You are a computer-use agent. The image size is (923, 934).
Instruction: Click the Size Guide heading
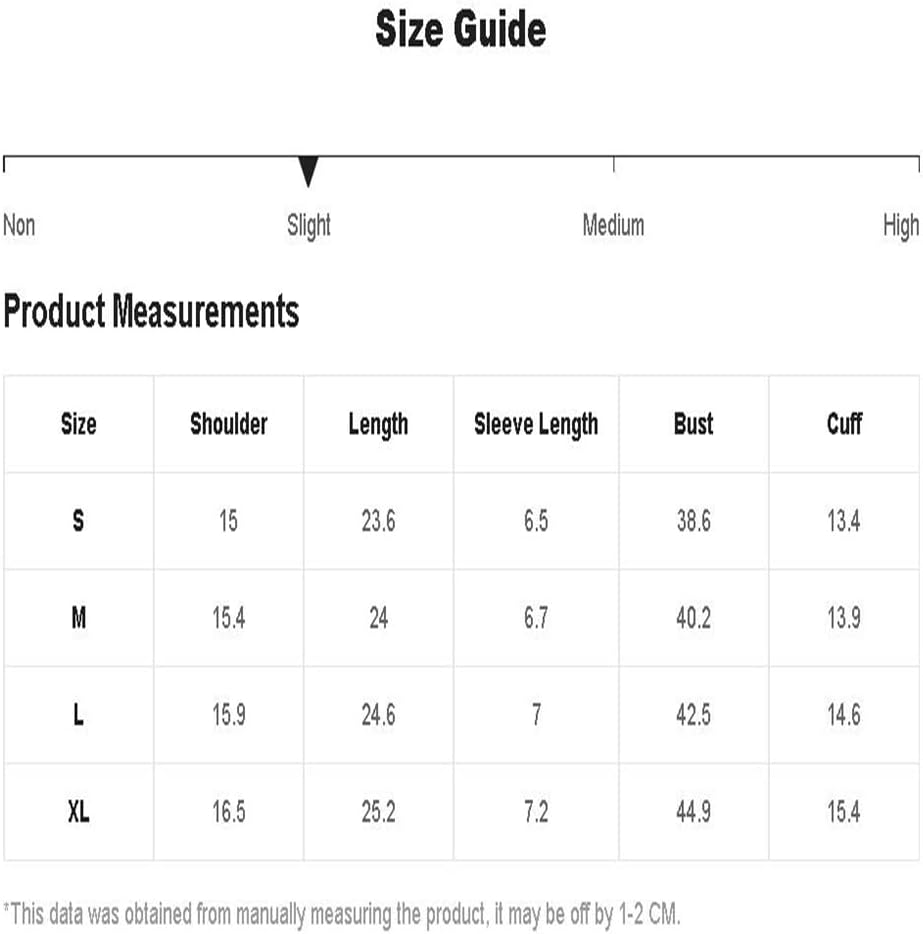pos(461,29)
